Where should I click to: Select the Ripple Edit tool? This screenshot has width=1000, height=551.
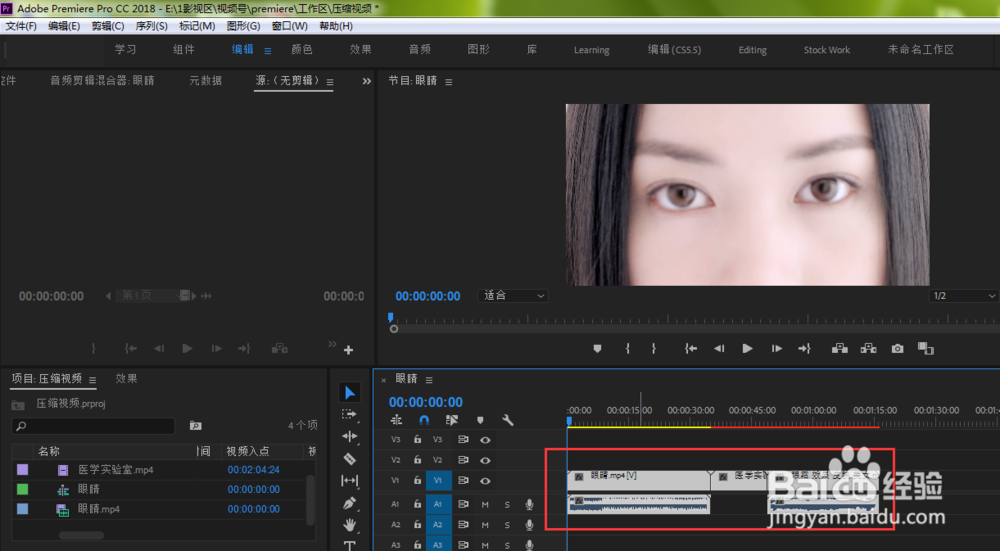point(349,436)
